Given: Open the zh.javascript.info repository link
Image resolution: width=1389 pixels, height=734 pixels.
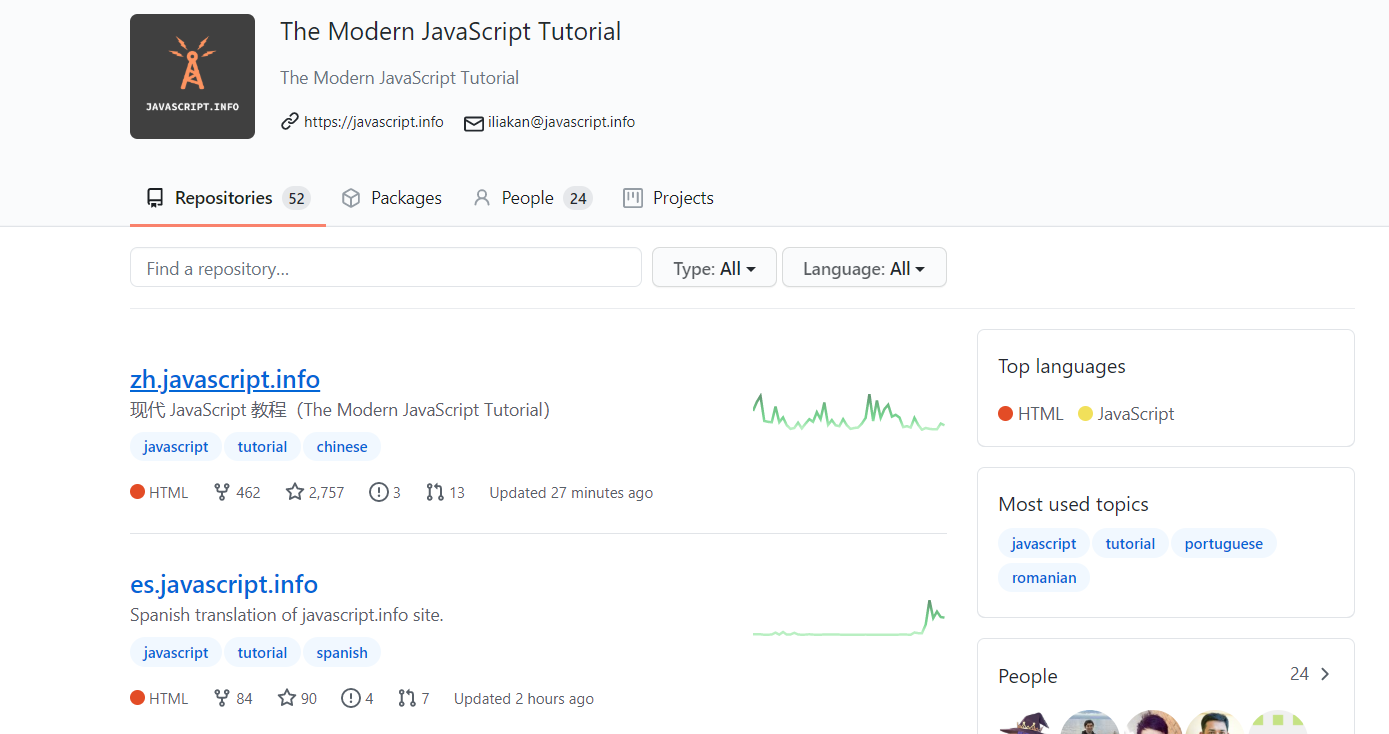Looking at the screenshot, I should (225, 380).
